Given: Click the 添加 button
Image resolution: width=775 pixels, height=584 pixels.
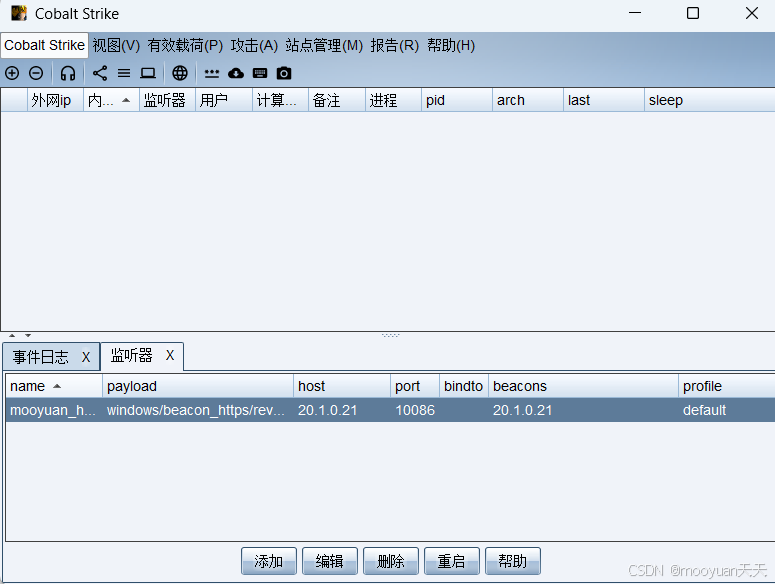Looking at the screenshot, I should [x=269, y=561].
